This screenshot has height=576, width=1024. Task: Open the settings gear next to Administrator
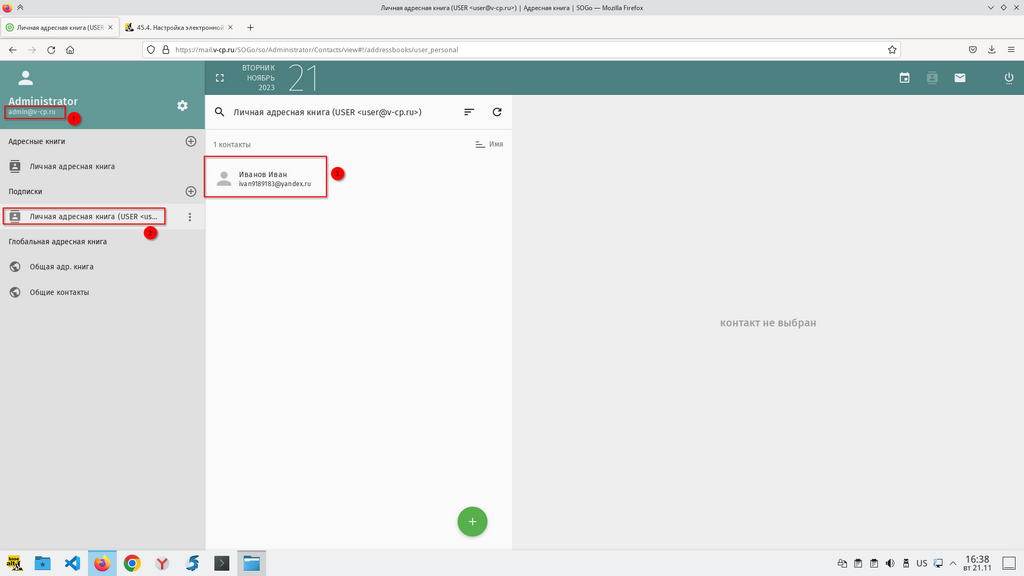coord(182,106)
